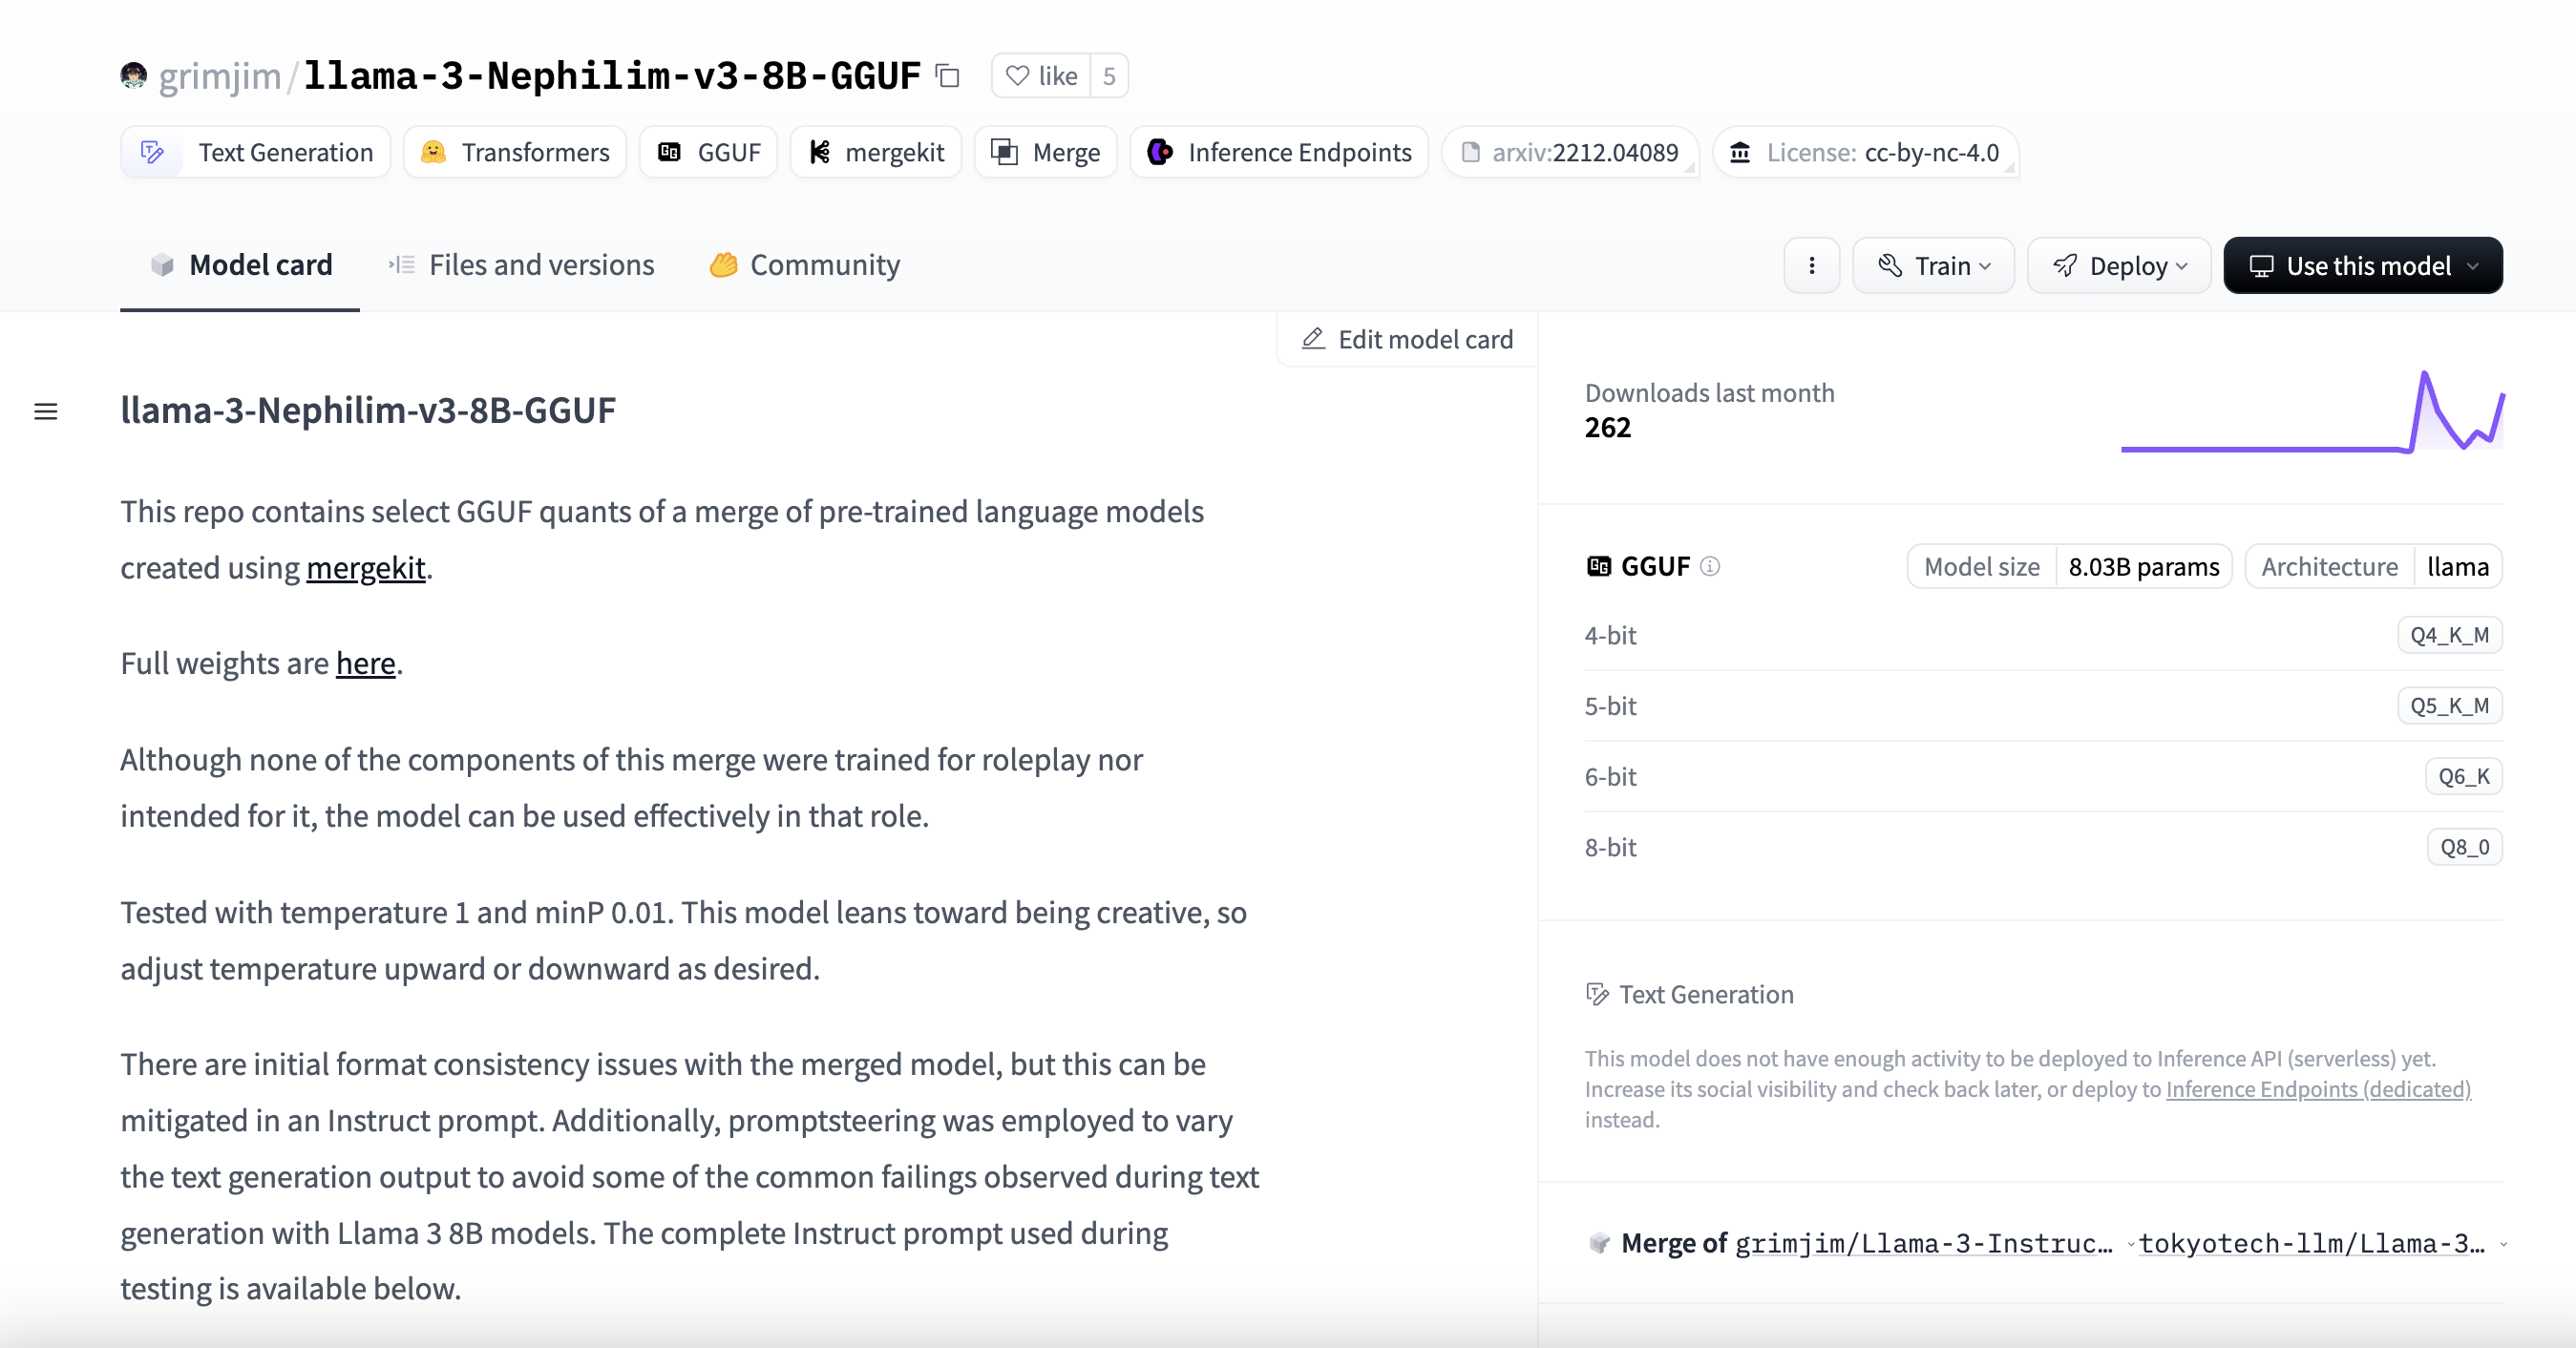Switch to the Model card tab
This screenshot has width=2576, height=1348.
[x=240, y=265]
